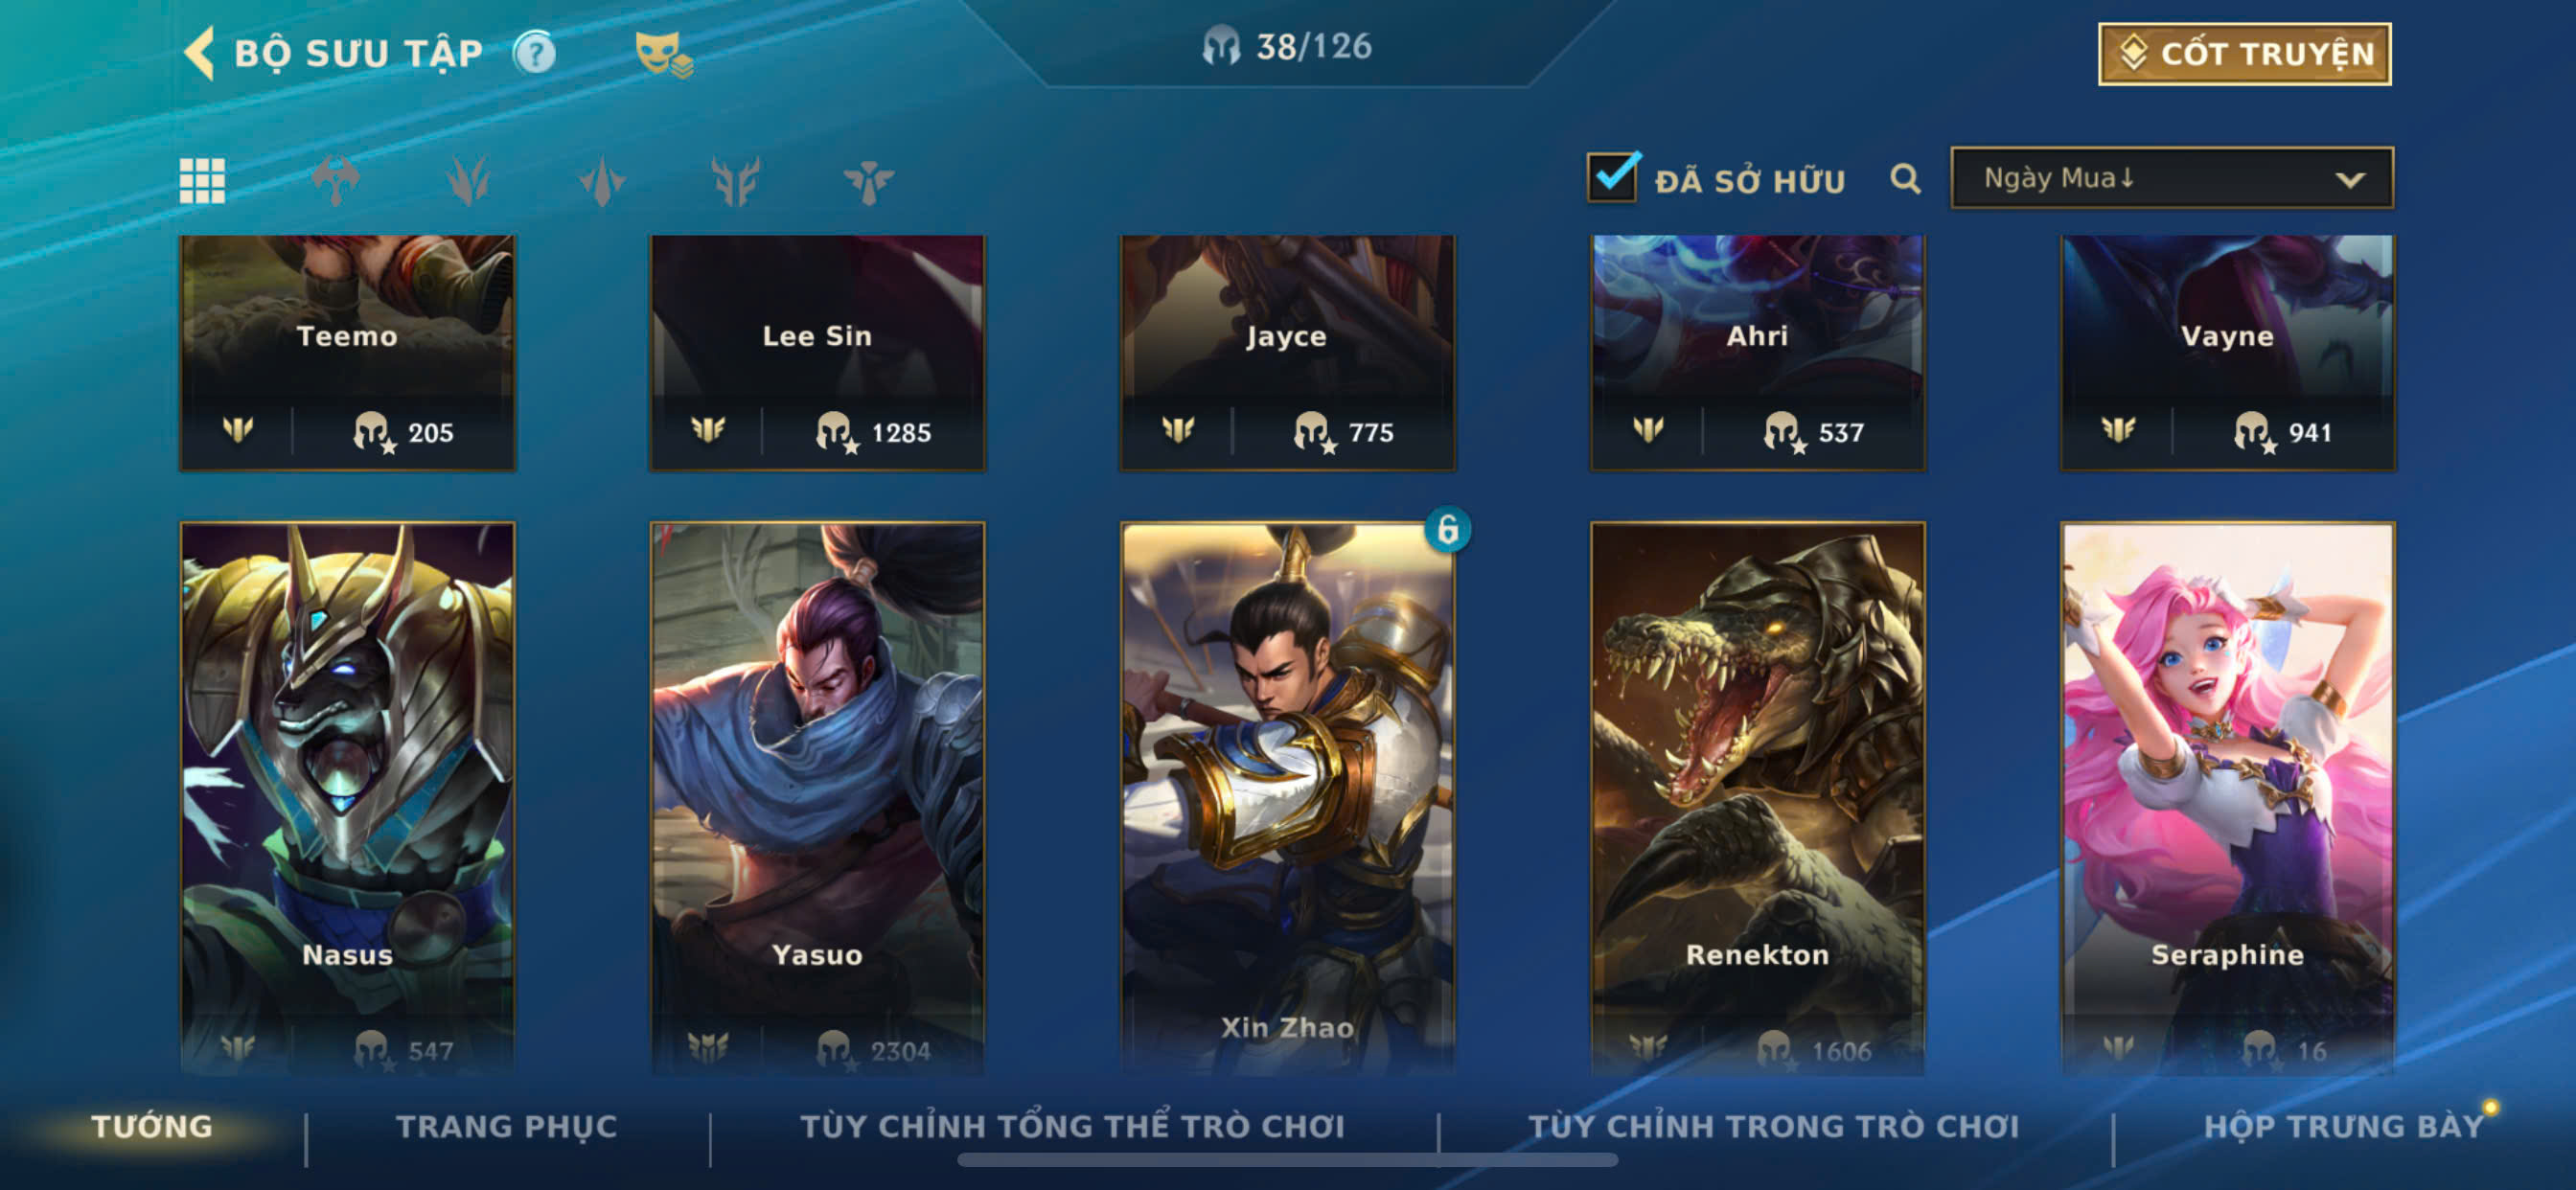Expand the Ngày Mua sort dropdown
This screenshot has height=1190, width=2576.
2171,178
